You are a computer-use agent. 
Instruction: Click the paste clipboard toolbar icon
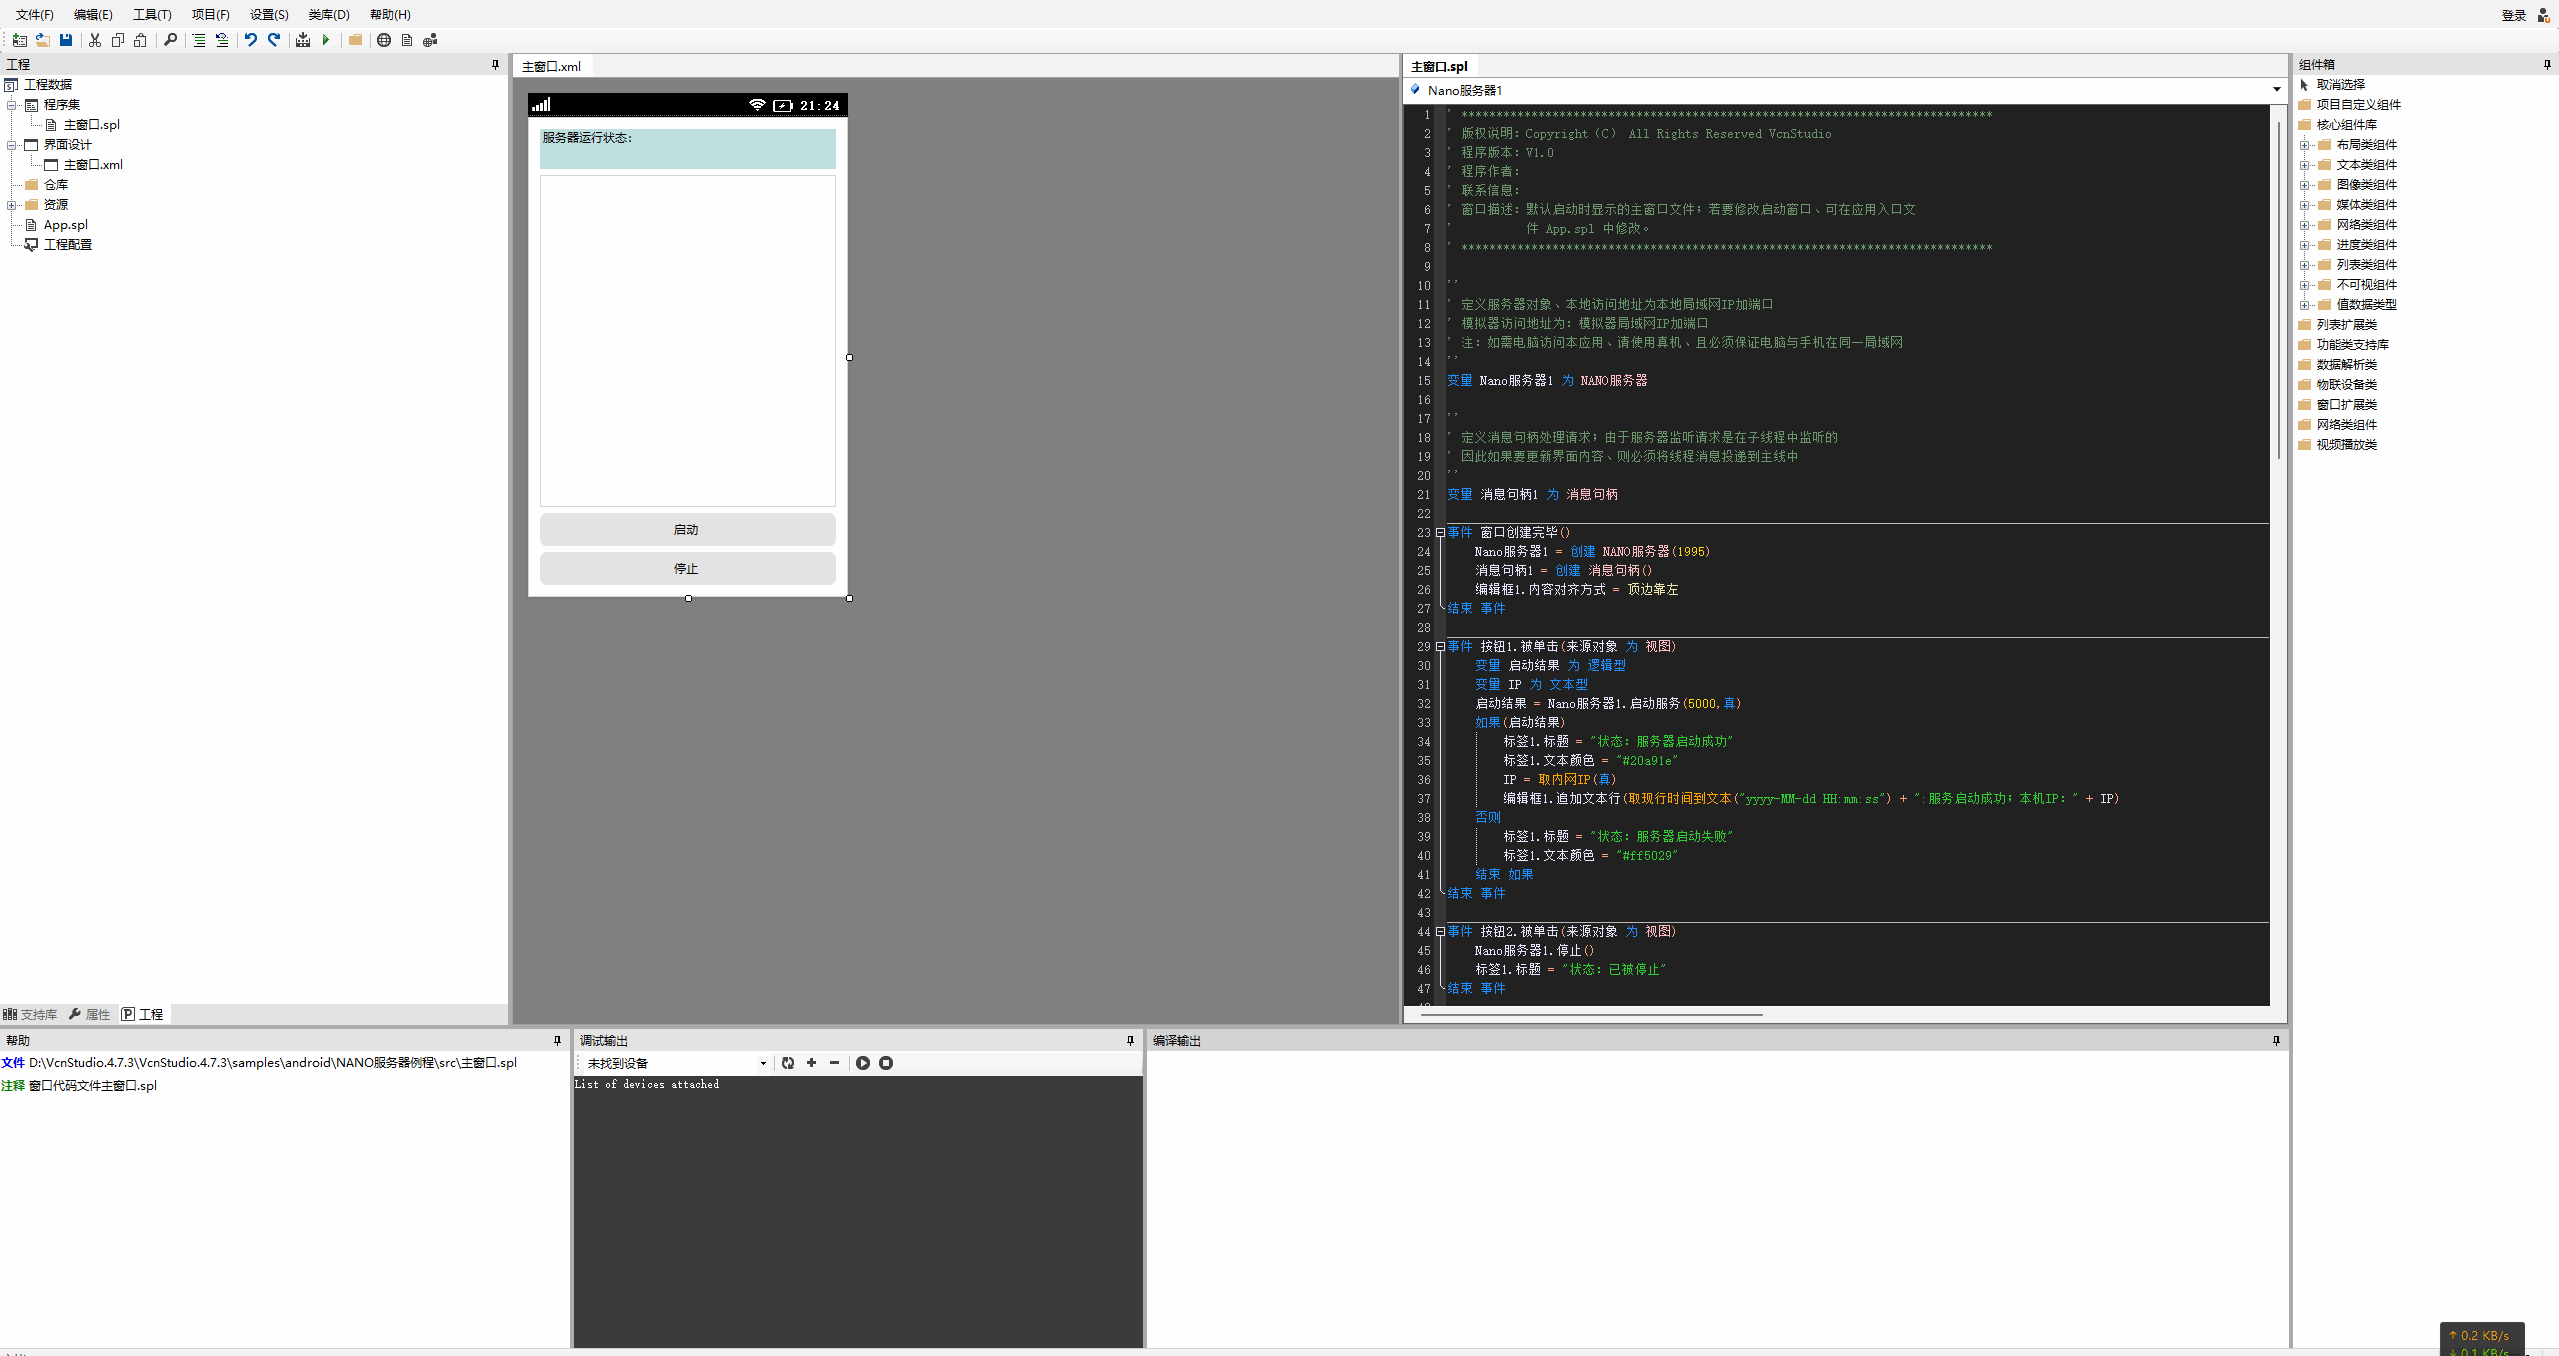[141, 40]
